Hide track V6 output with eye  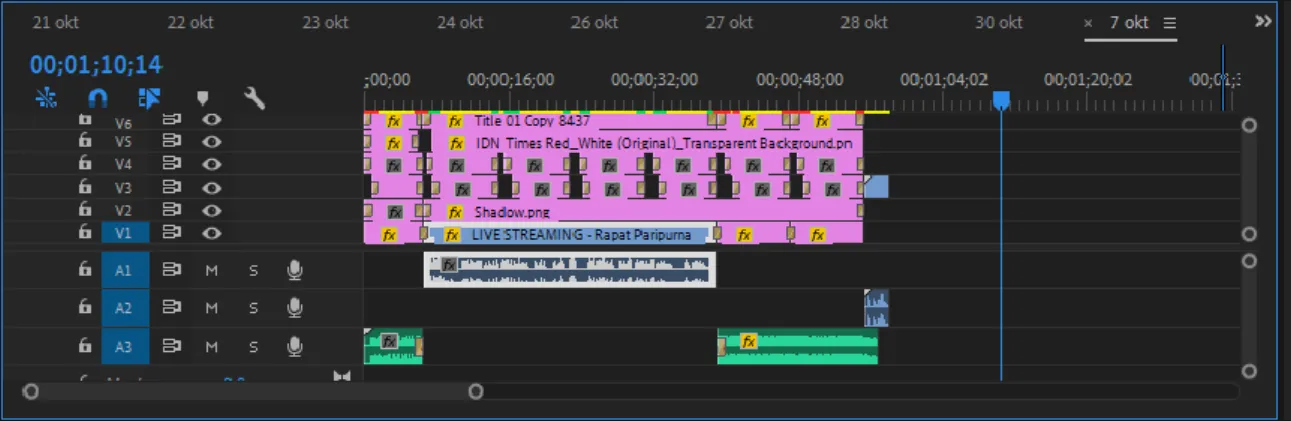point(211,119)
